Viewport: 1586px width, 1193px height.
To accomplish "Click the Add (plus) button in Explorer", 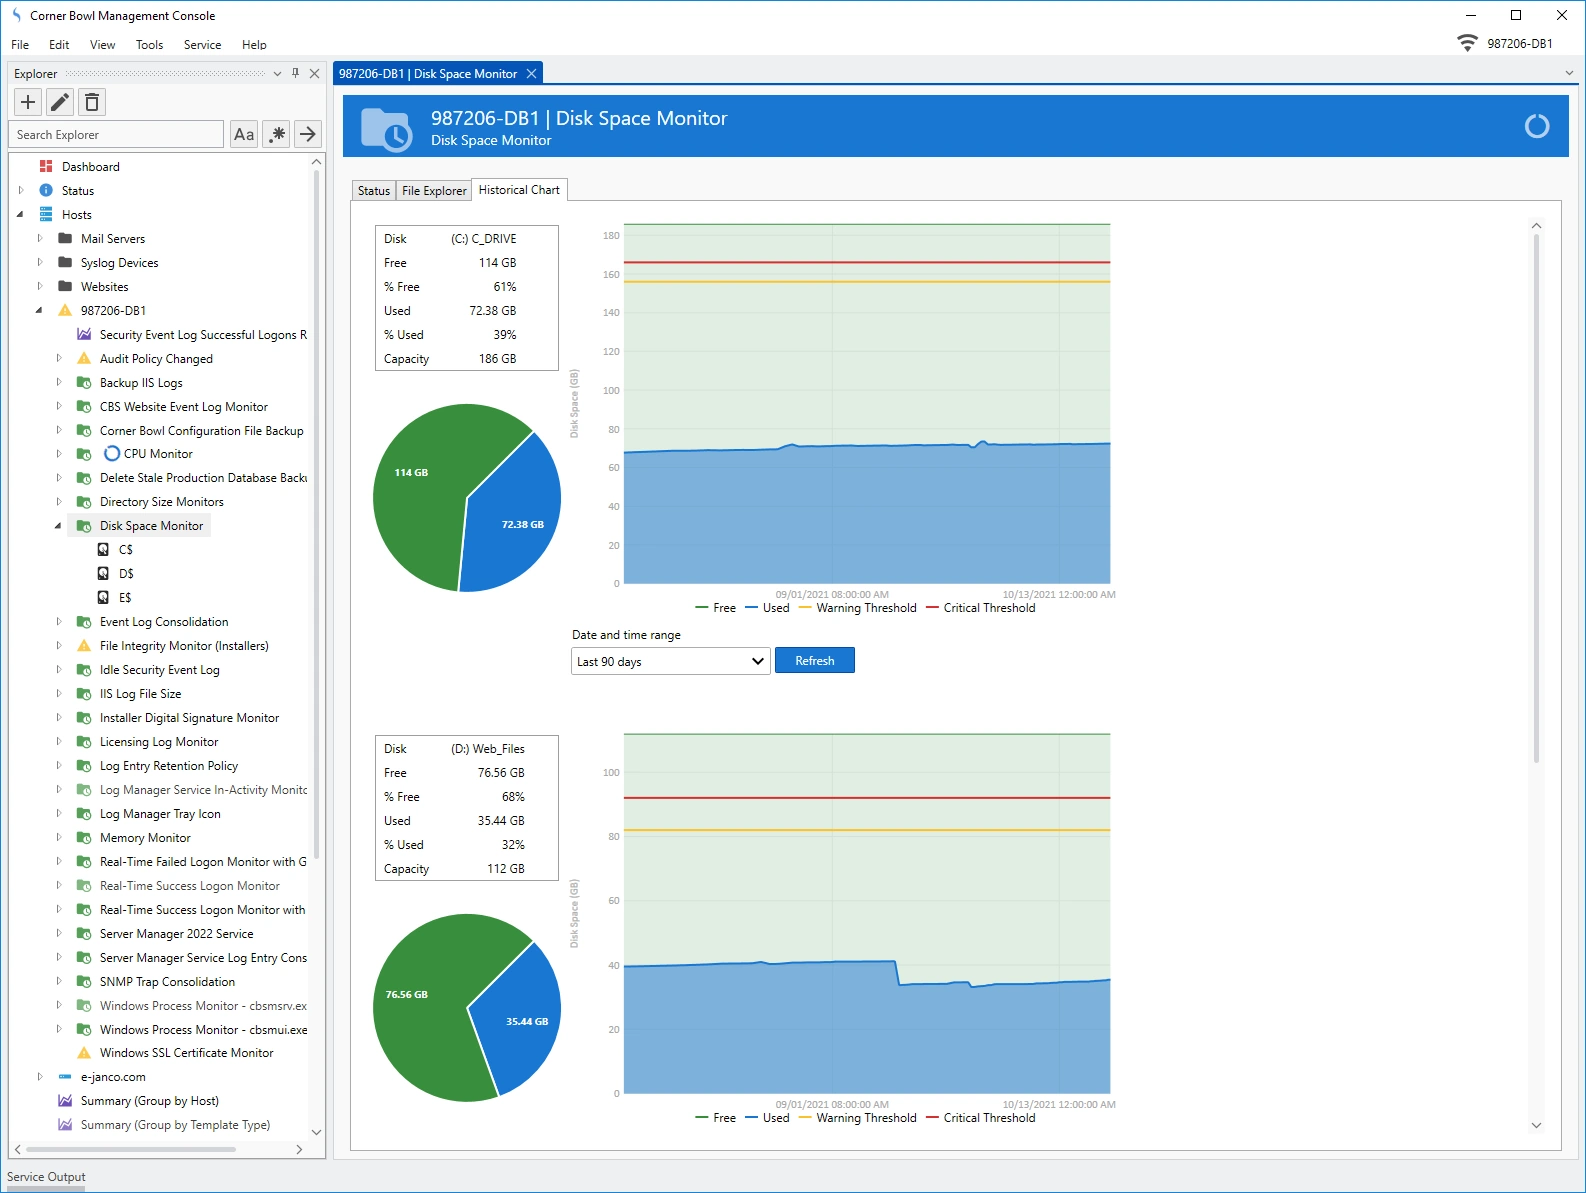I will pyautogui.click(x=28, y=102).
